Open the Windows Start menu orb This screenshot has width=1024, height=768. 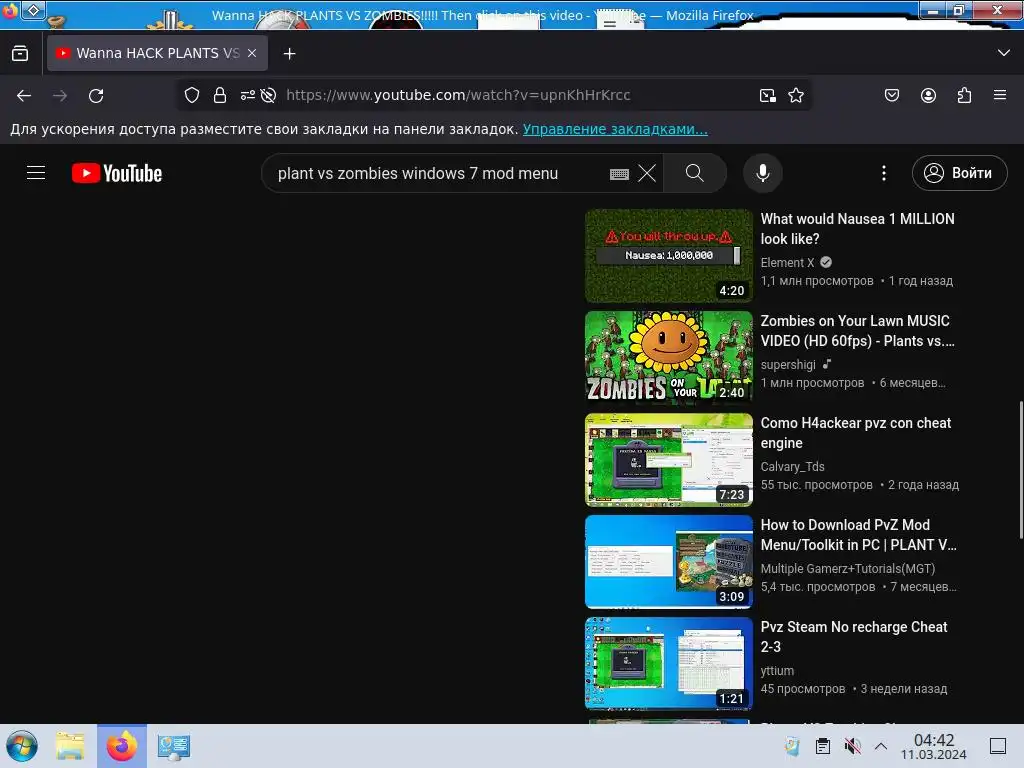coord(22,746)
